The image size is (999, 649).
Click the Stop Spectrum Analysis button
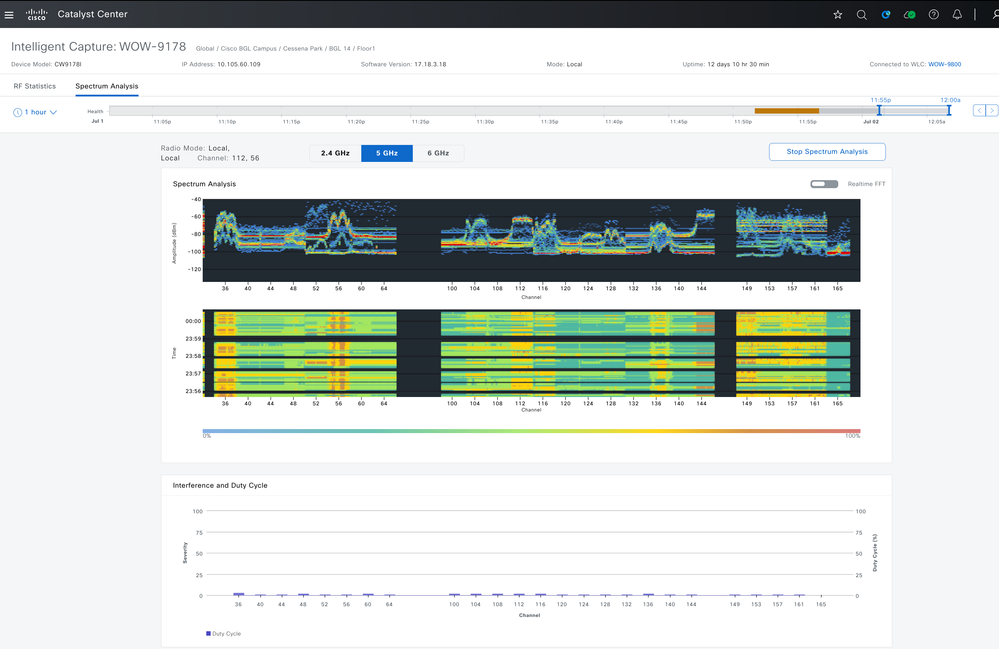[827, 152]
